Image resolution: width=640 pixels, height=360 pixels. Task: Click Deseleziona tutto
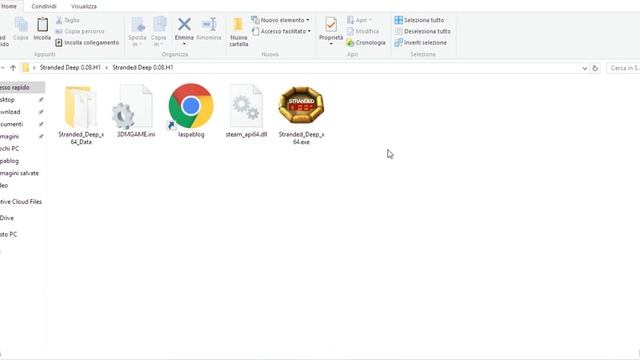(423, 31)
